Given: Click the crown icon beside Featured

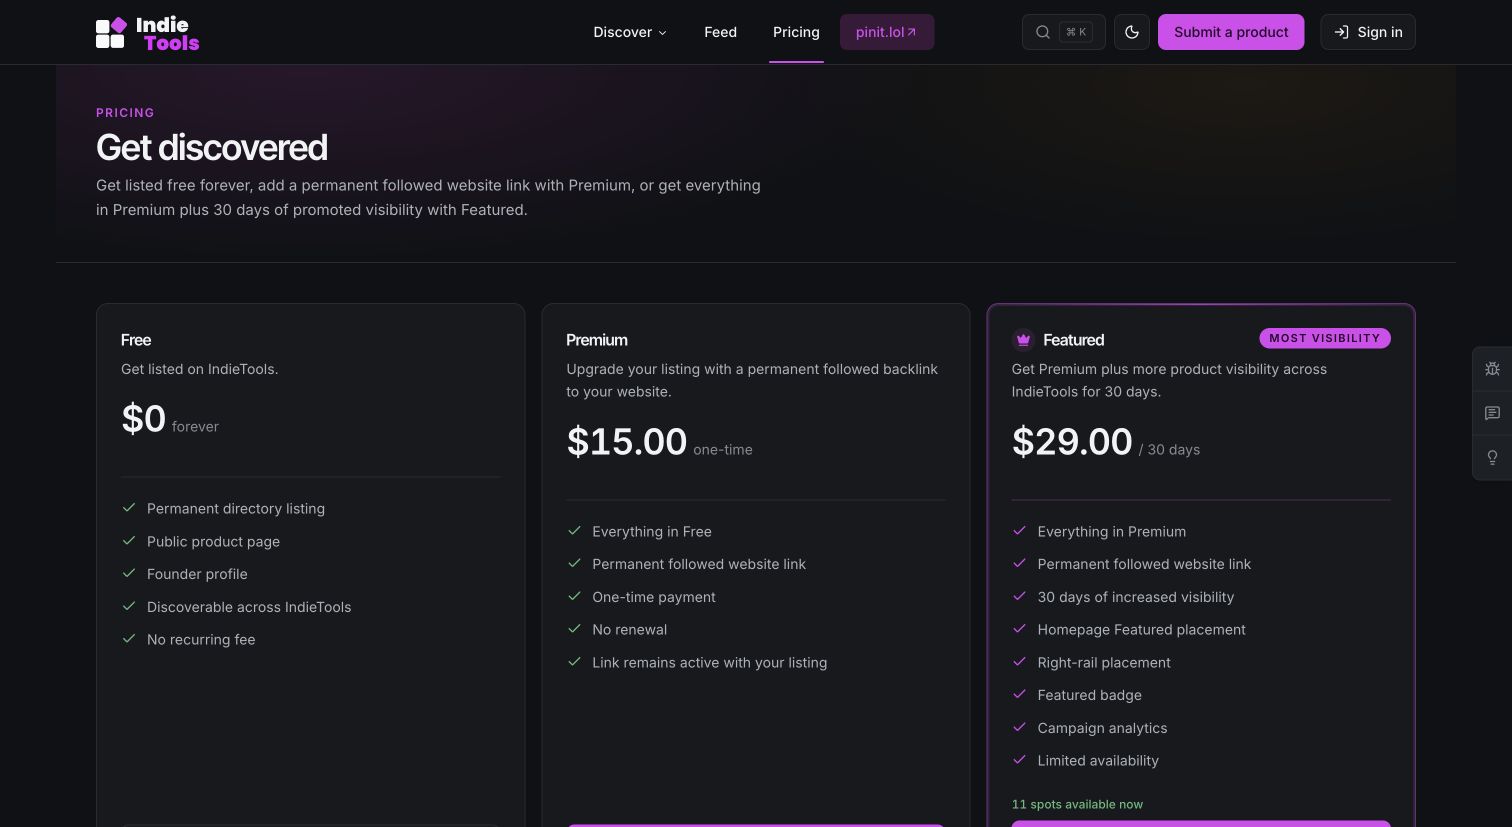Looking at the screenshot, I should pyautogui.click(x=1023, y=340).
